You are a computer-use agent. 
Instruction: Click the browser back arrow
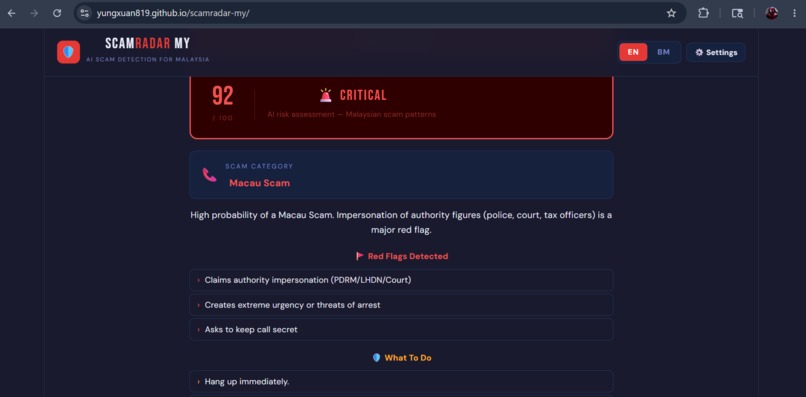11,13
